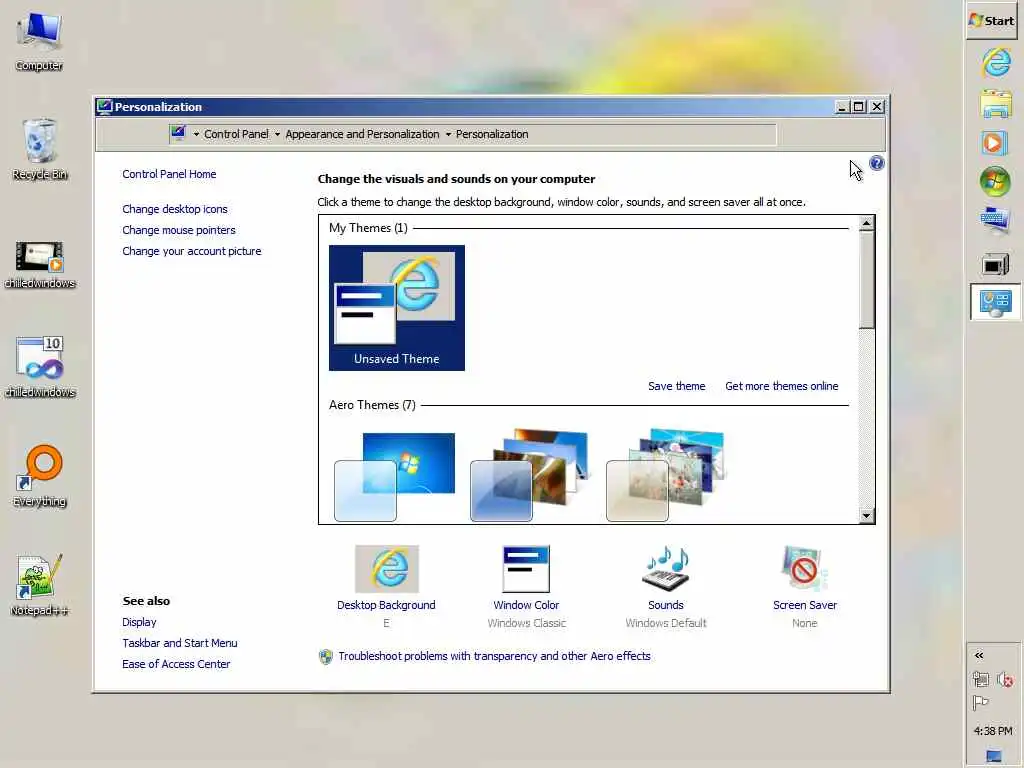Expand dropdown arrow before Control Panel
The height and width of the screenshot is (768, 1024).
(196, 134)
